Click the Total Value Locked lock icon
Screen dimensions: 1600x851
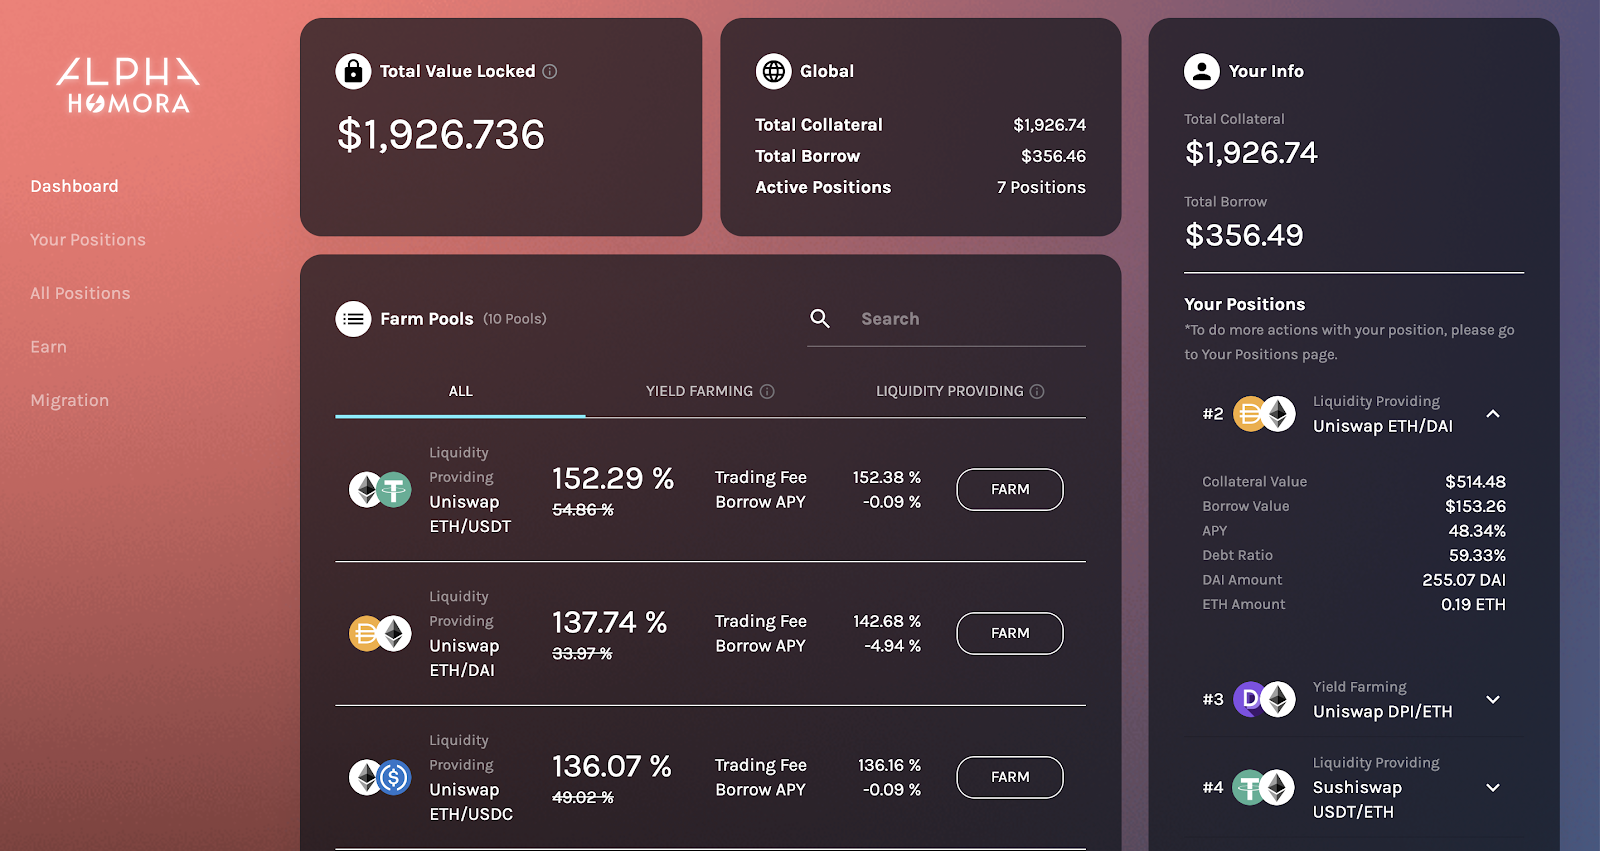[353, 71]
